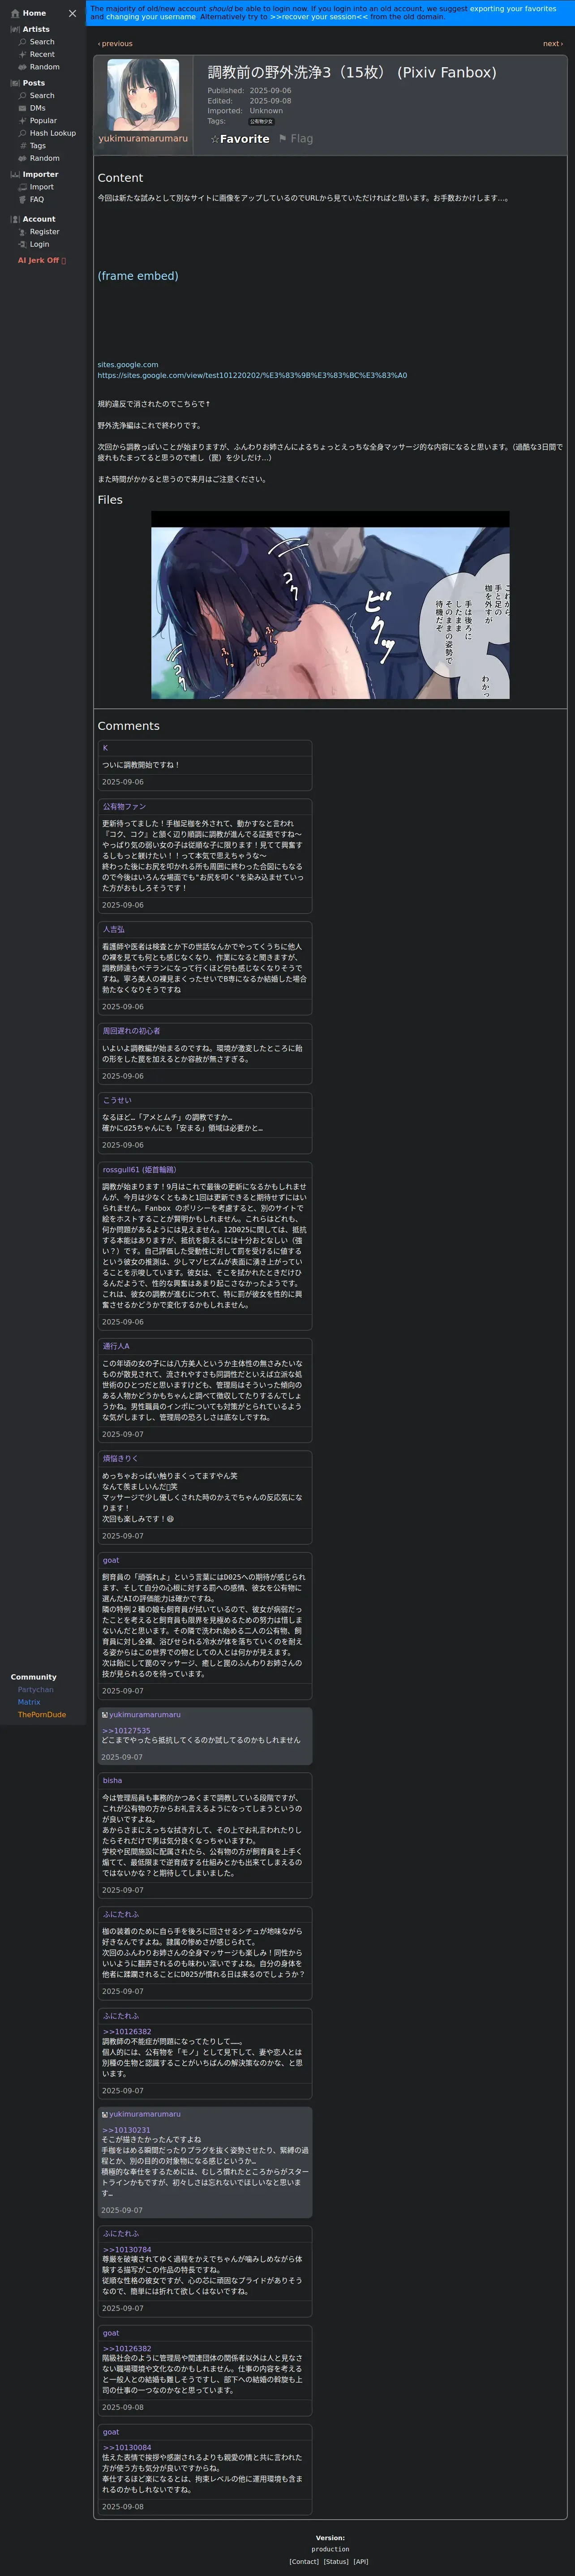Open the artist avatar image

point(143,95)
